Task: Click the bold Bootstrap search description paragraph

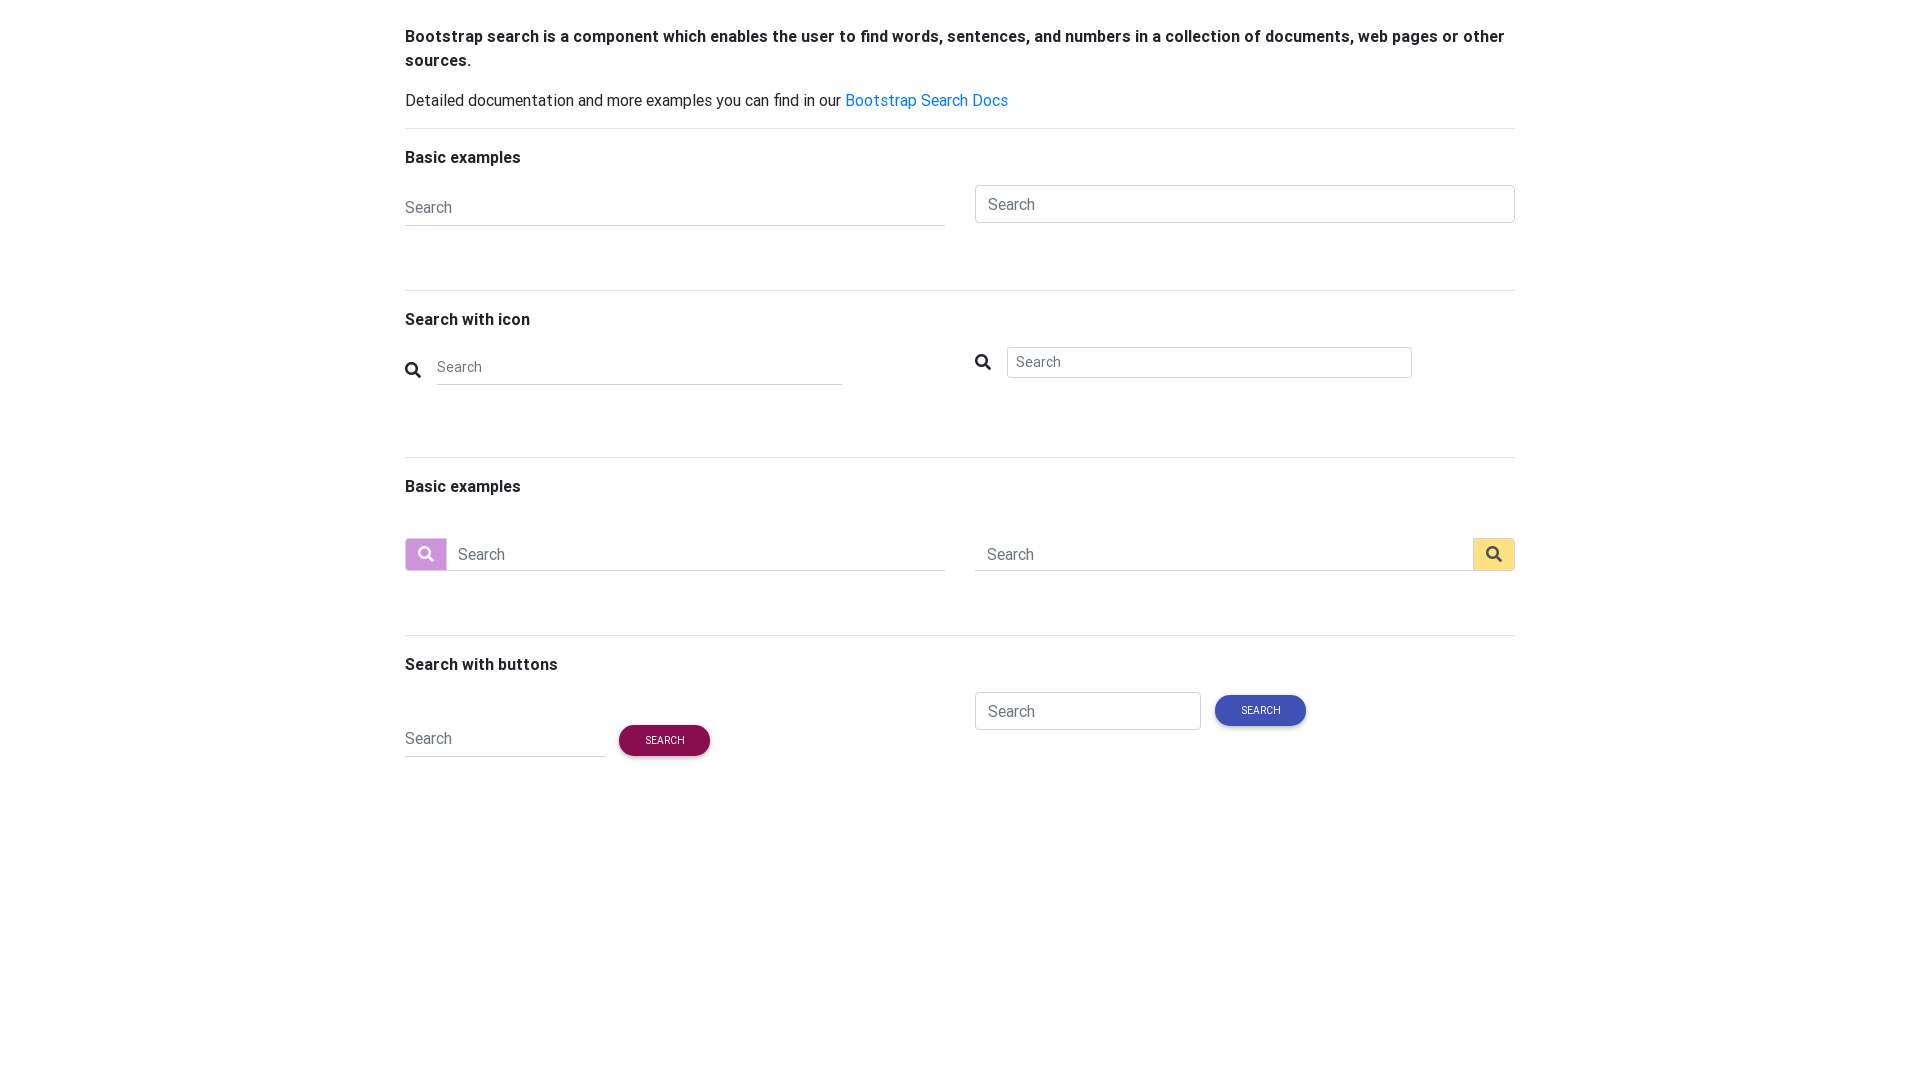Action: coord(954,48)
